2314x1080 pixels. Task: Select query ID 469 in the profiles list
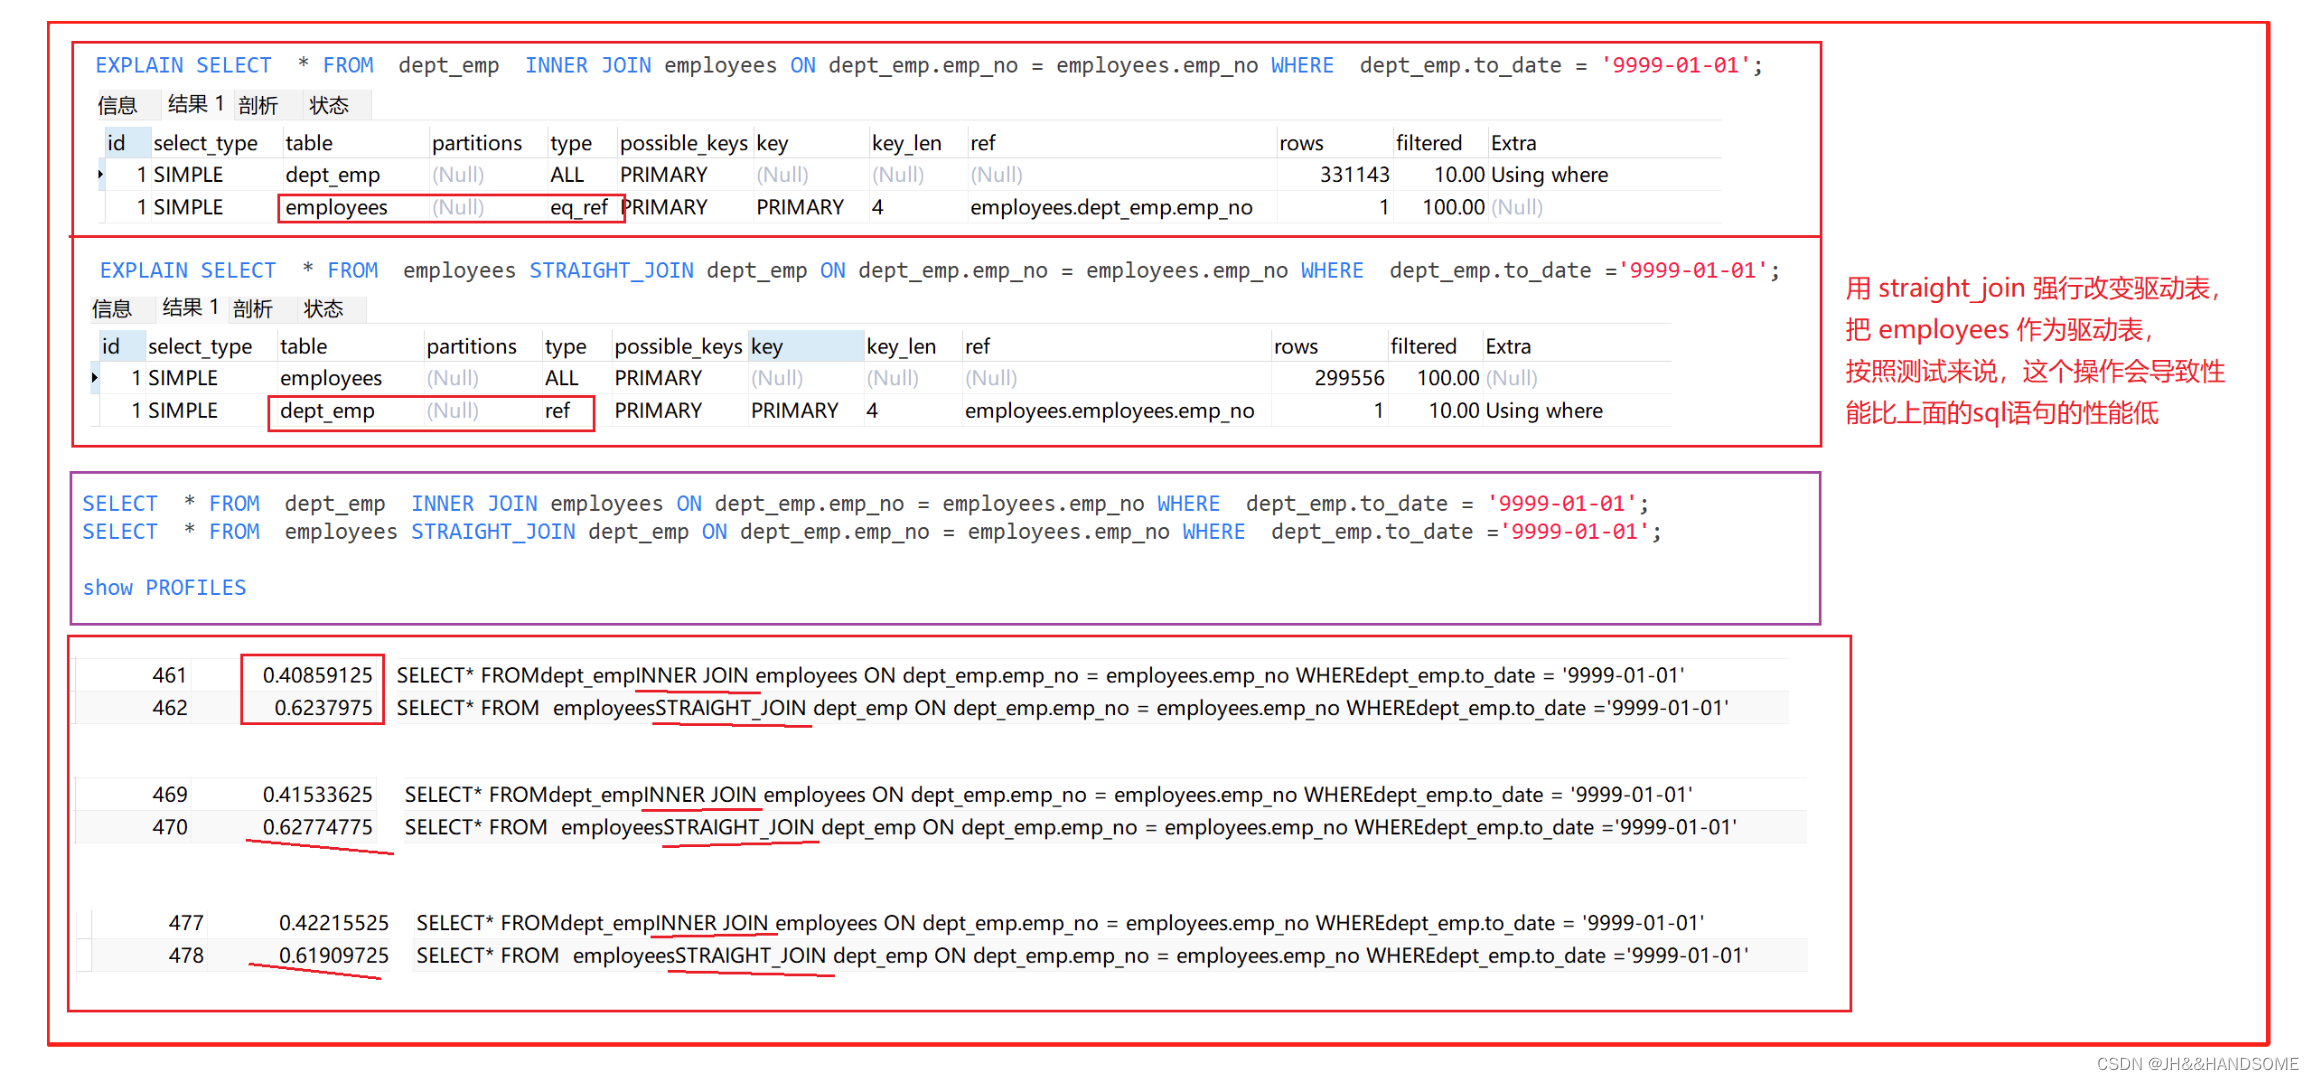pos(169,795)
